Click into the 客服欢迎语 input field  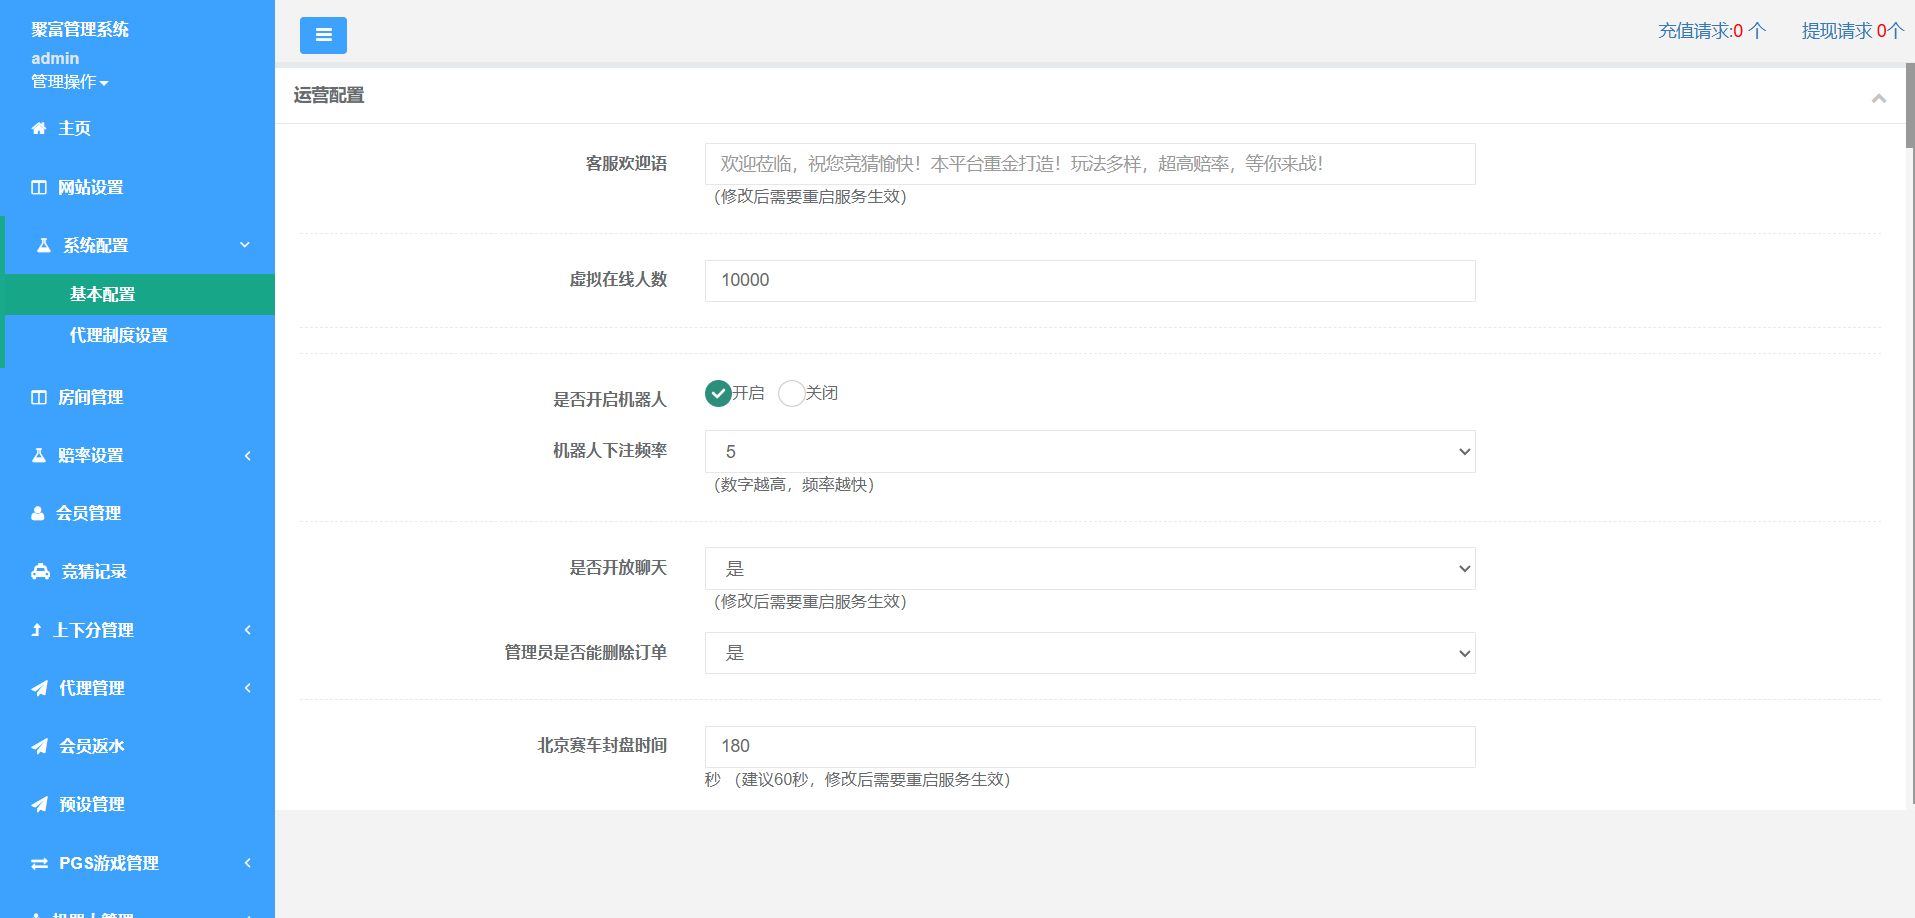coord(1090,164)
